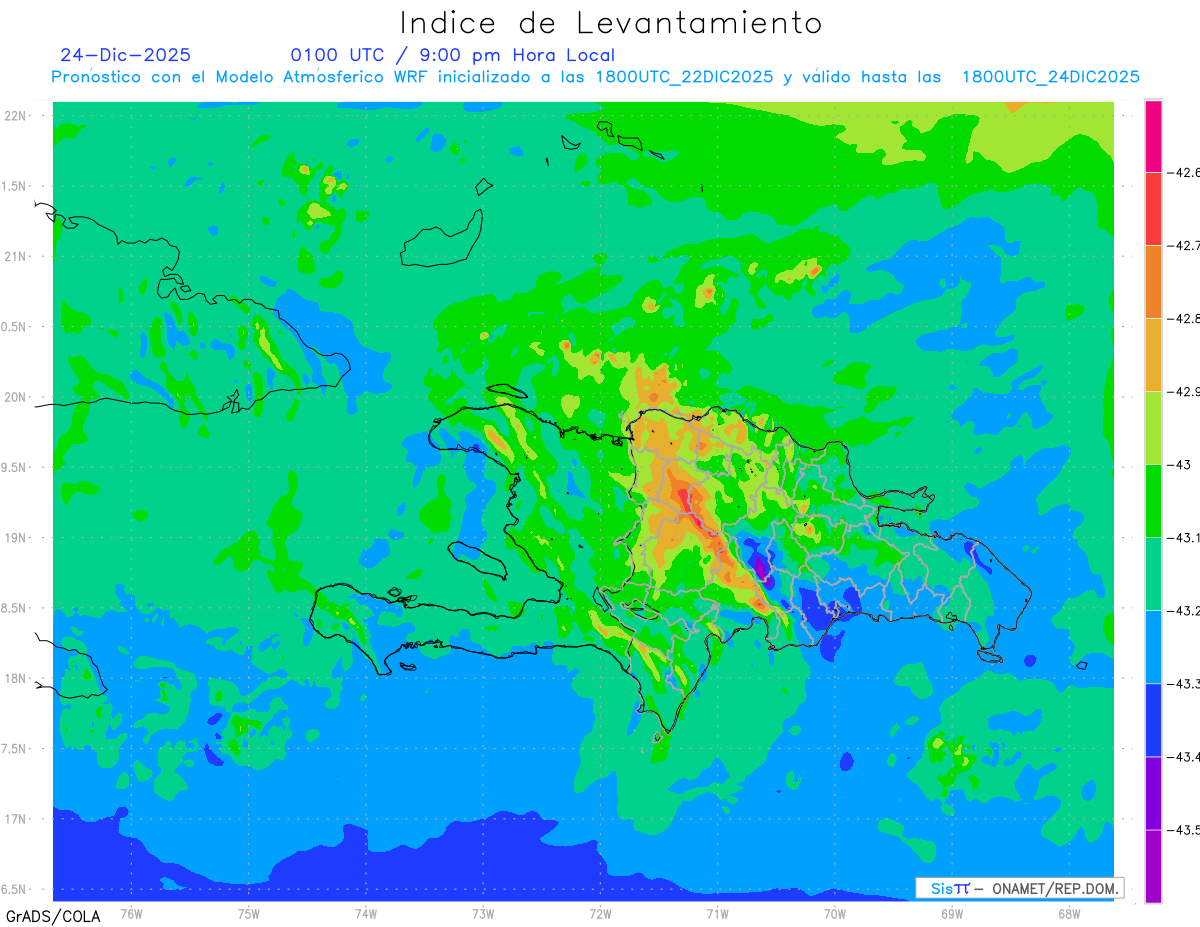Pick the violet swatch below -43.5
Viewport: 1200px width, 927px height.
(1153, 866)
